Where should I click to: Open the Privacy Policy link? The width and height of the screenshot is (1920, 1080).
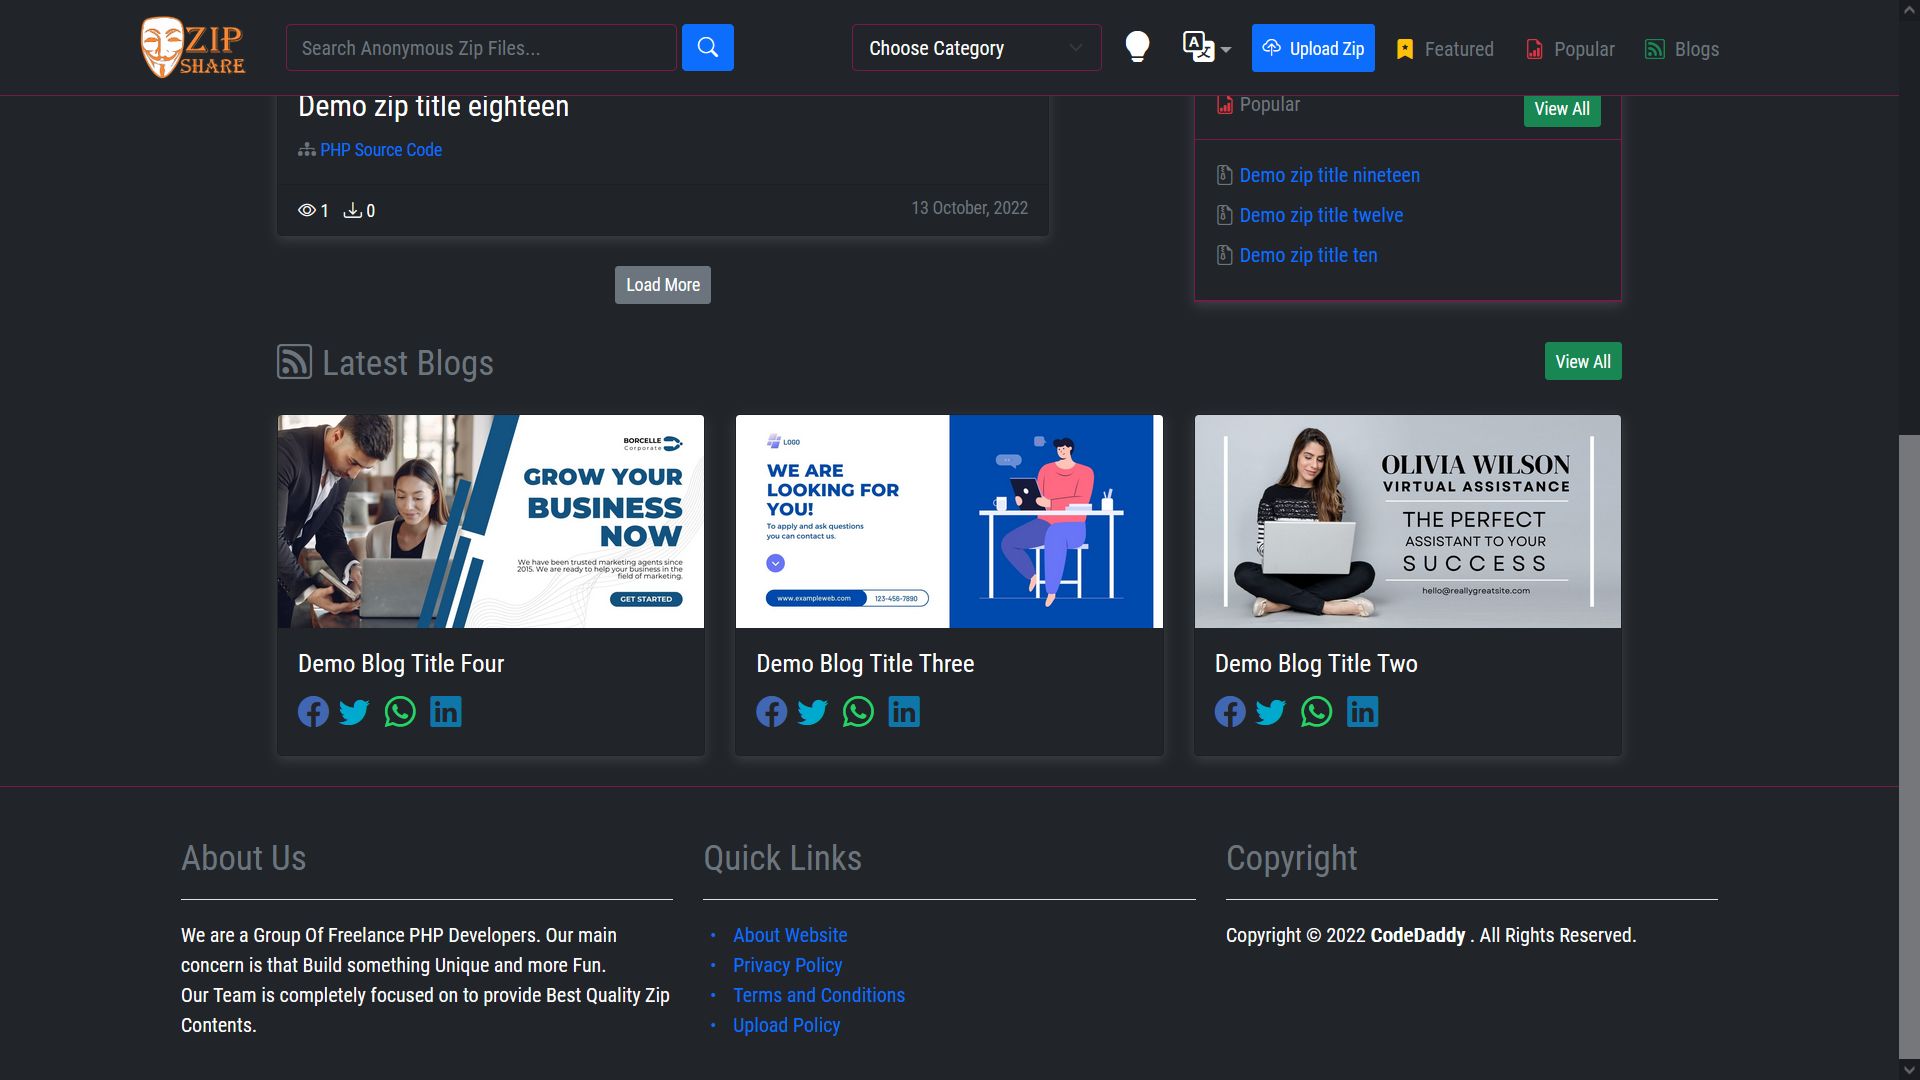pyautogui.click(x=787, y=965)
